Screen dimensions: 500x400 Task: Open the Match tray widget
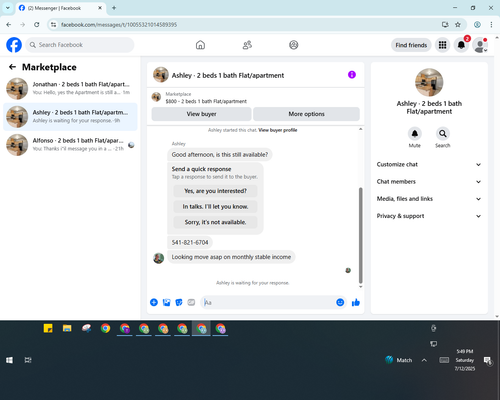pyautogui.click(x=399, y=360)
